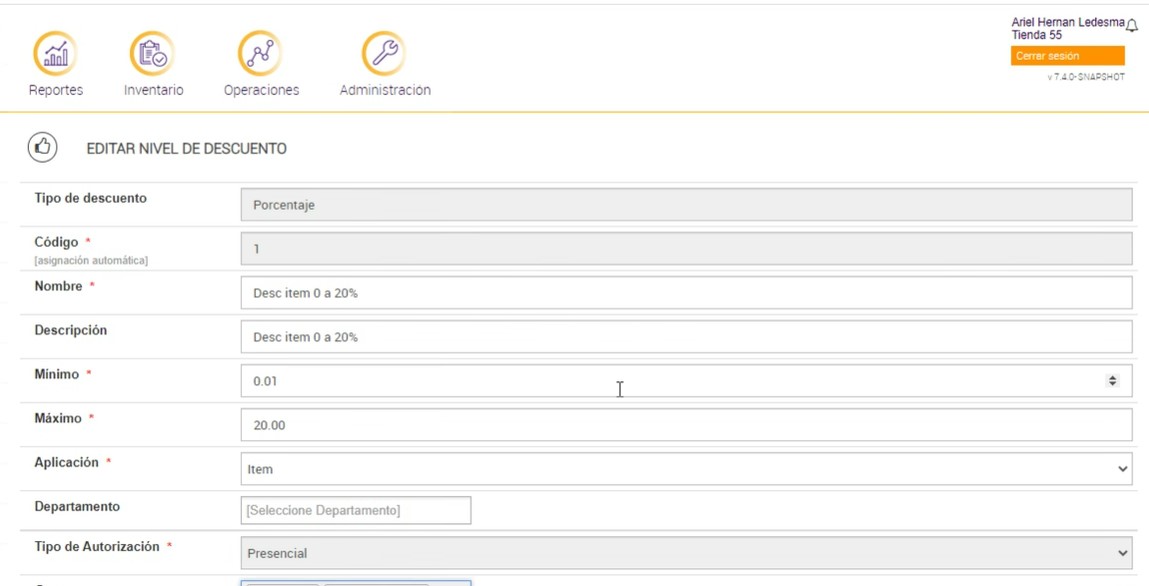Click the disabled Código field
This screenshot has height=586, width=1149.
coord(686,249)
